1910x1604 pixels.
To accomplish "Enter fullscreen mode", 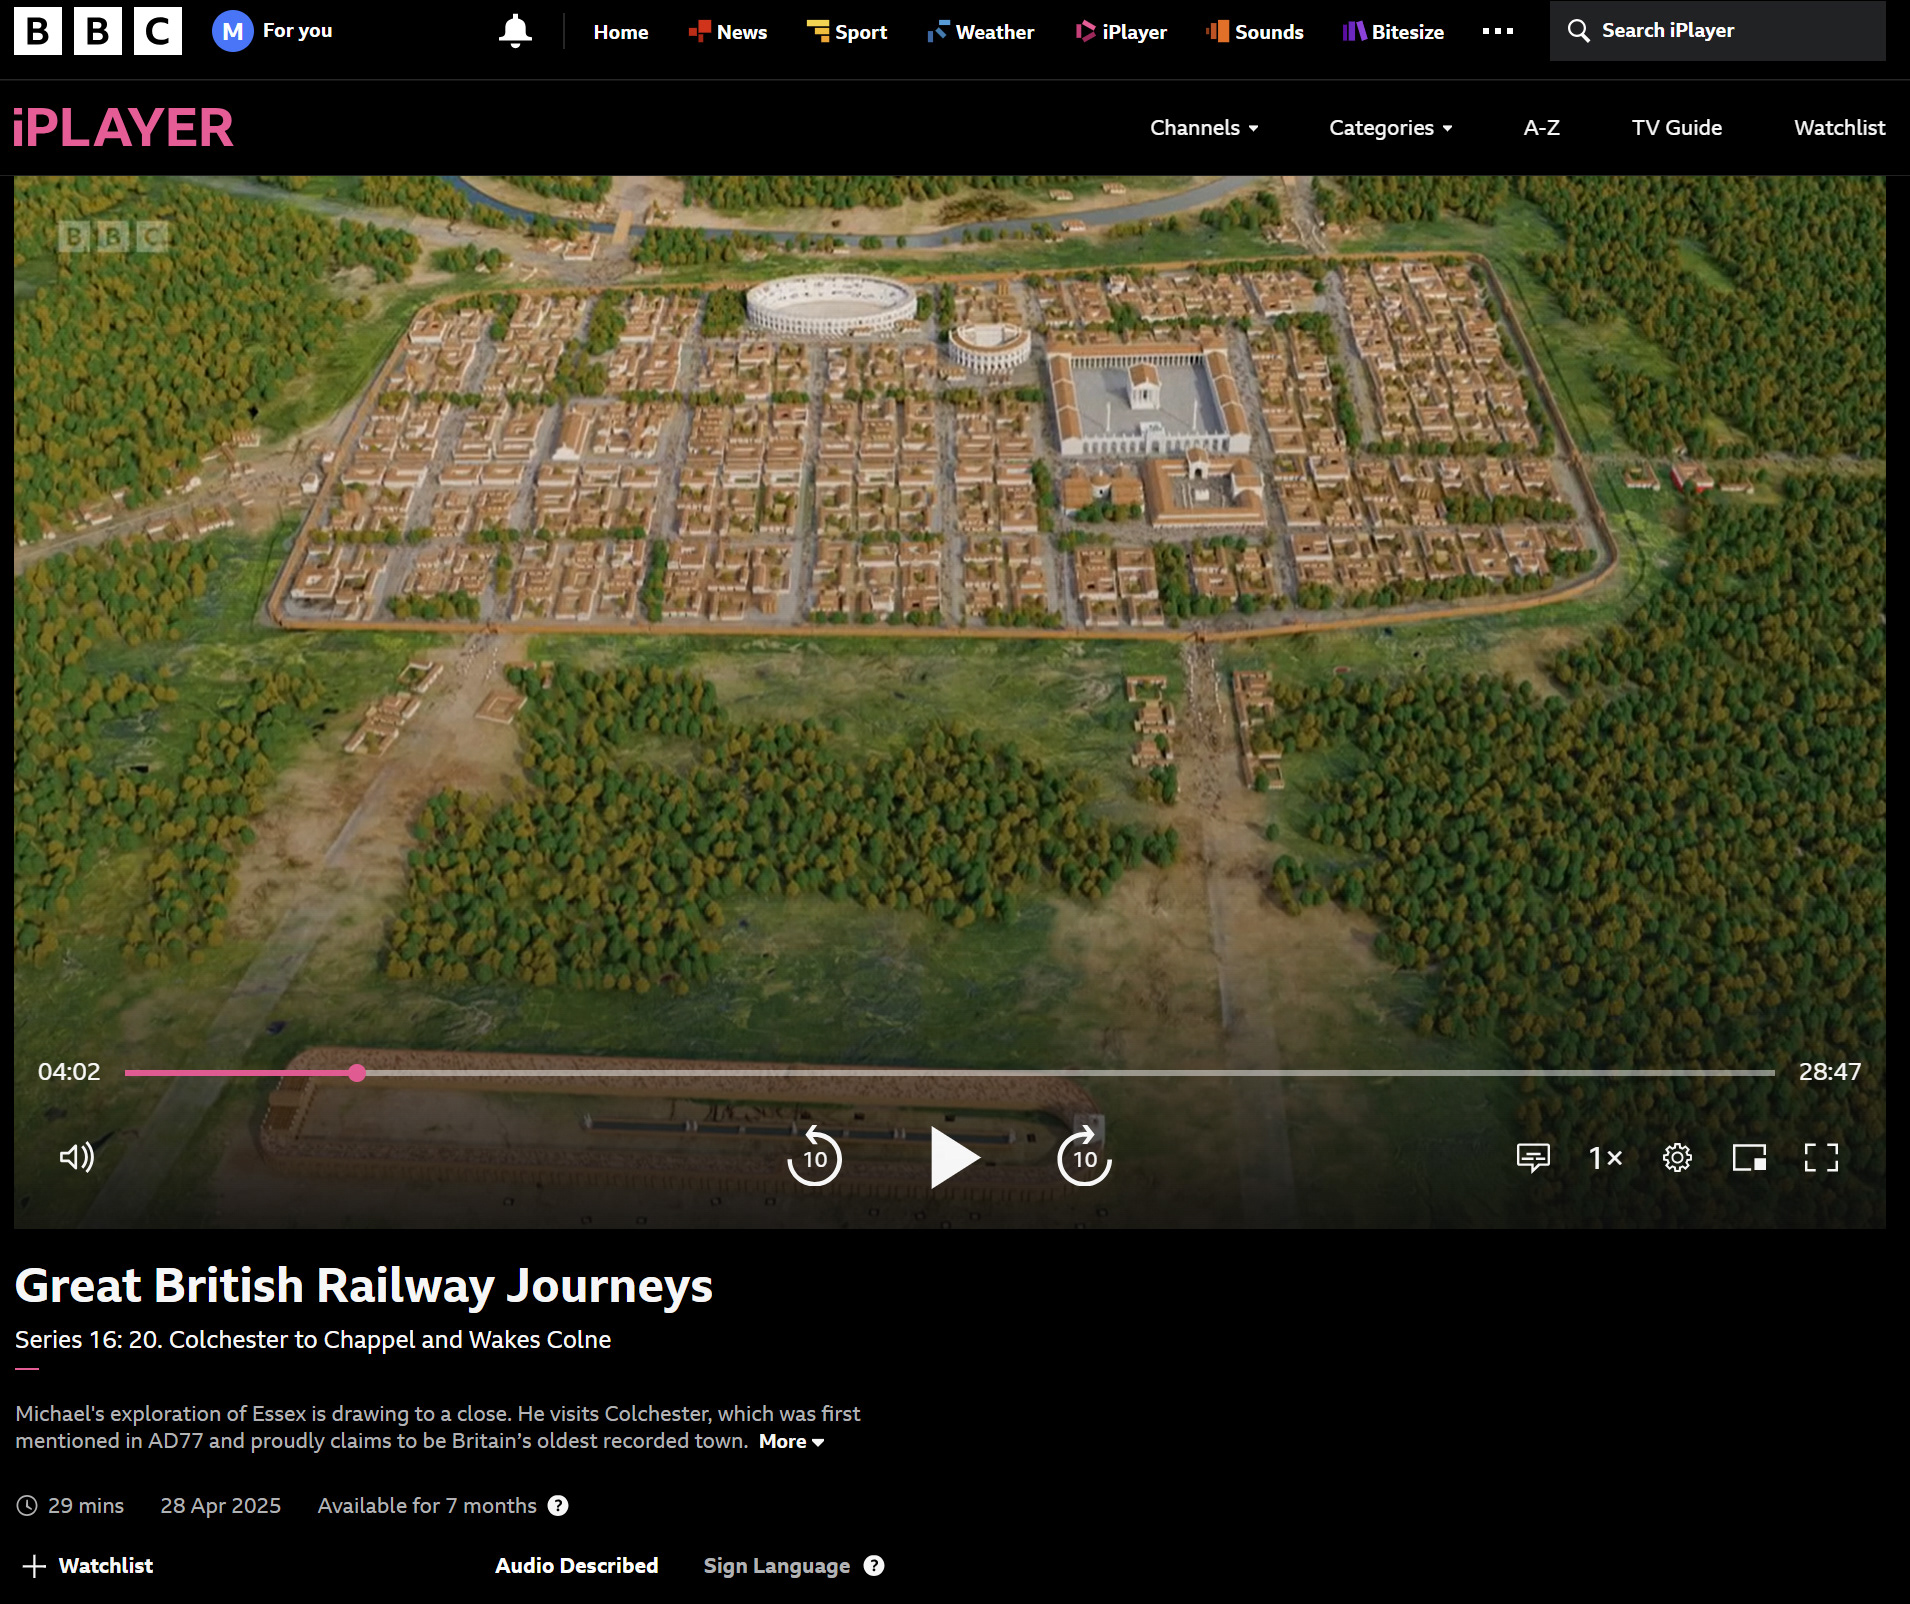I will click(x=1821, y=1158).
